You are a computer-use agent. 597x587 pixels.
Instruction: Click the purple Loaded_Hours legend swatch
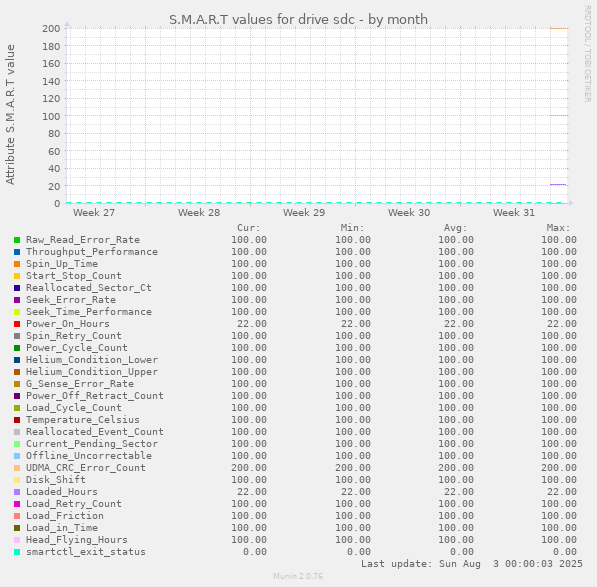(x=17, y=492)
